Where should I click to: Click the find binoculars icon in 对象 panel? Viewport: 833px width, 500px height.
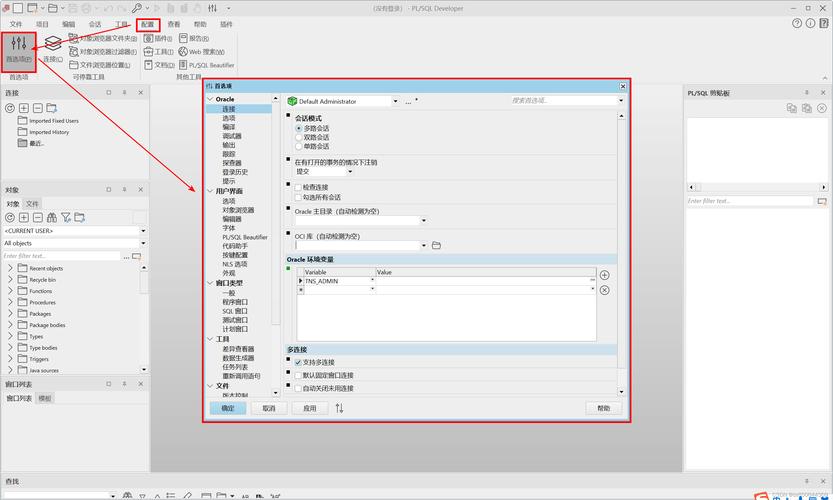[x=52, y=217]
